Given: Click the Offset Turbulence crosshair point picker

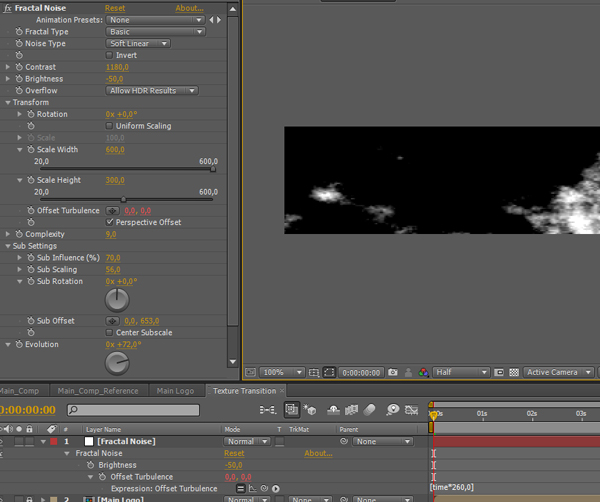Looking at the screenshot, I should [112, 211].
